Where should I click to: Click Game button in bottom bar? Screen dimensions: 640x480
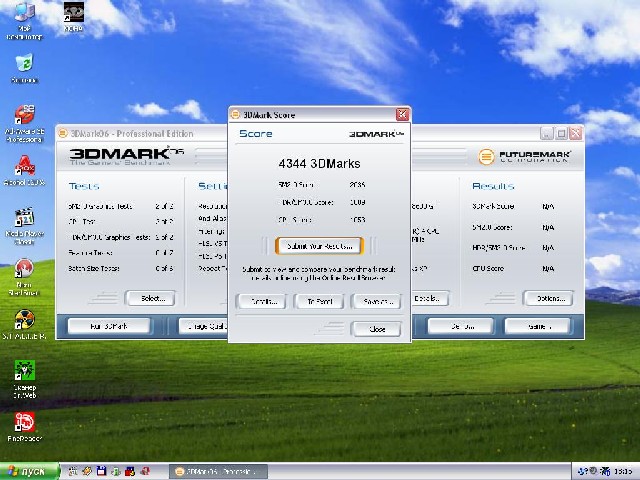pyautogui.click(x=537, y=326)
